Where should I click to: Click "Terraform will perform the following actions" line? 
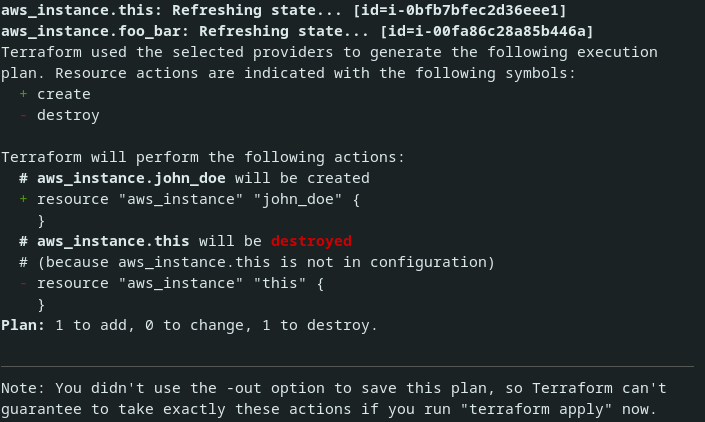click(203, 157)
